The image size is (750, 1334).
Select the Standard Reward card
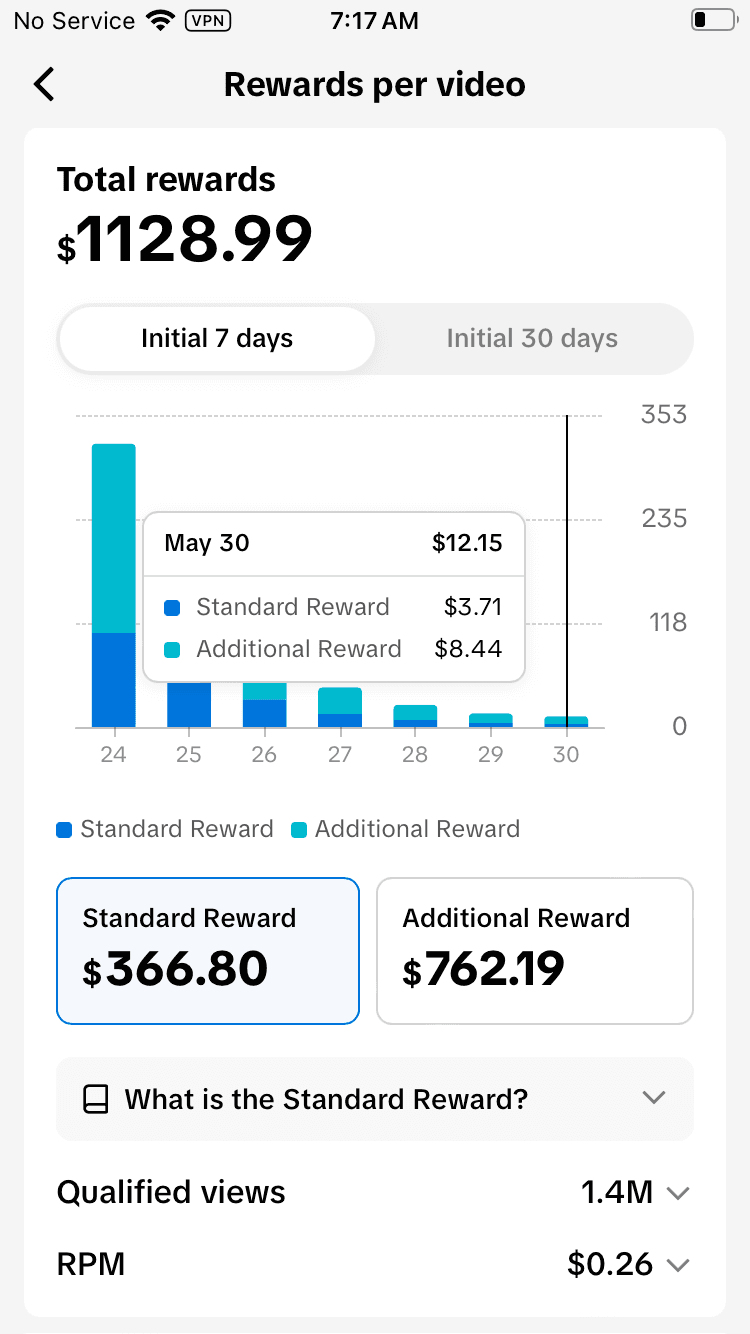(x=208, y=951)
